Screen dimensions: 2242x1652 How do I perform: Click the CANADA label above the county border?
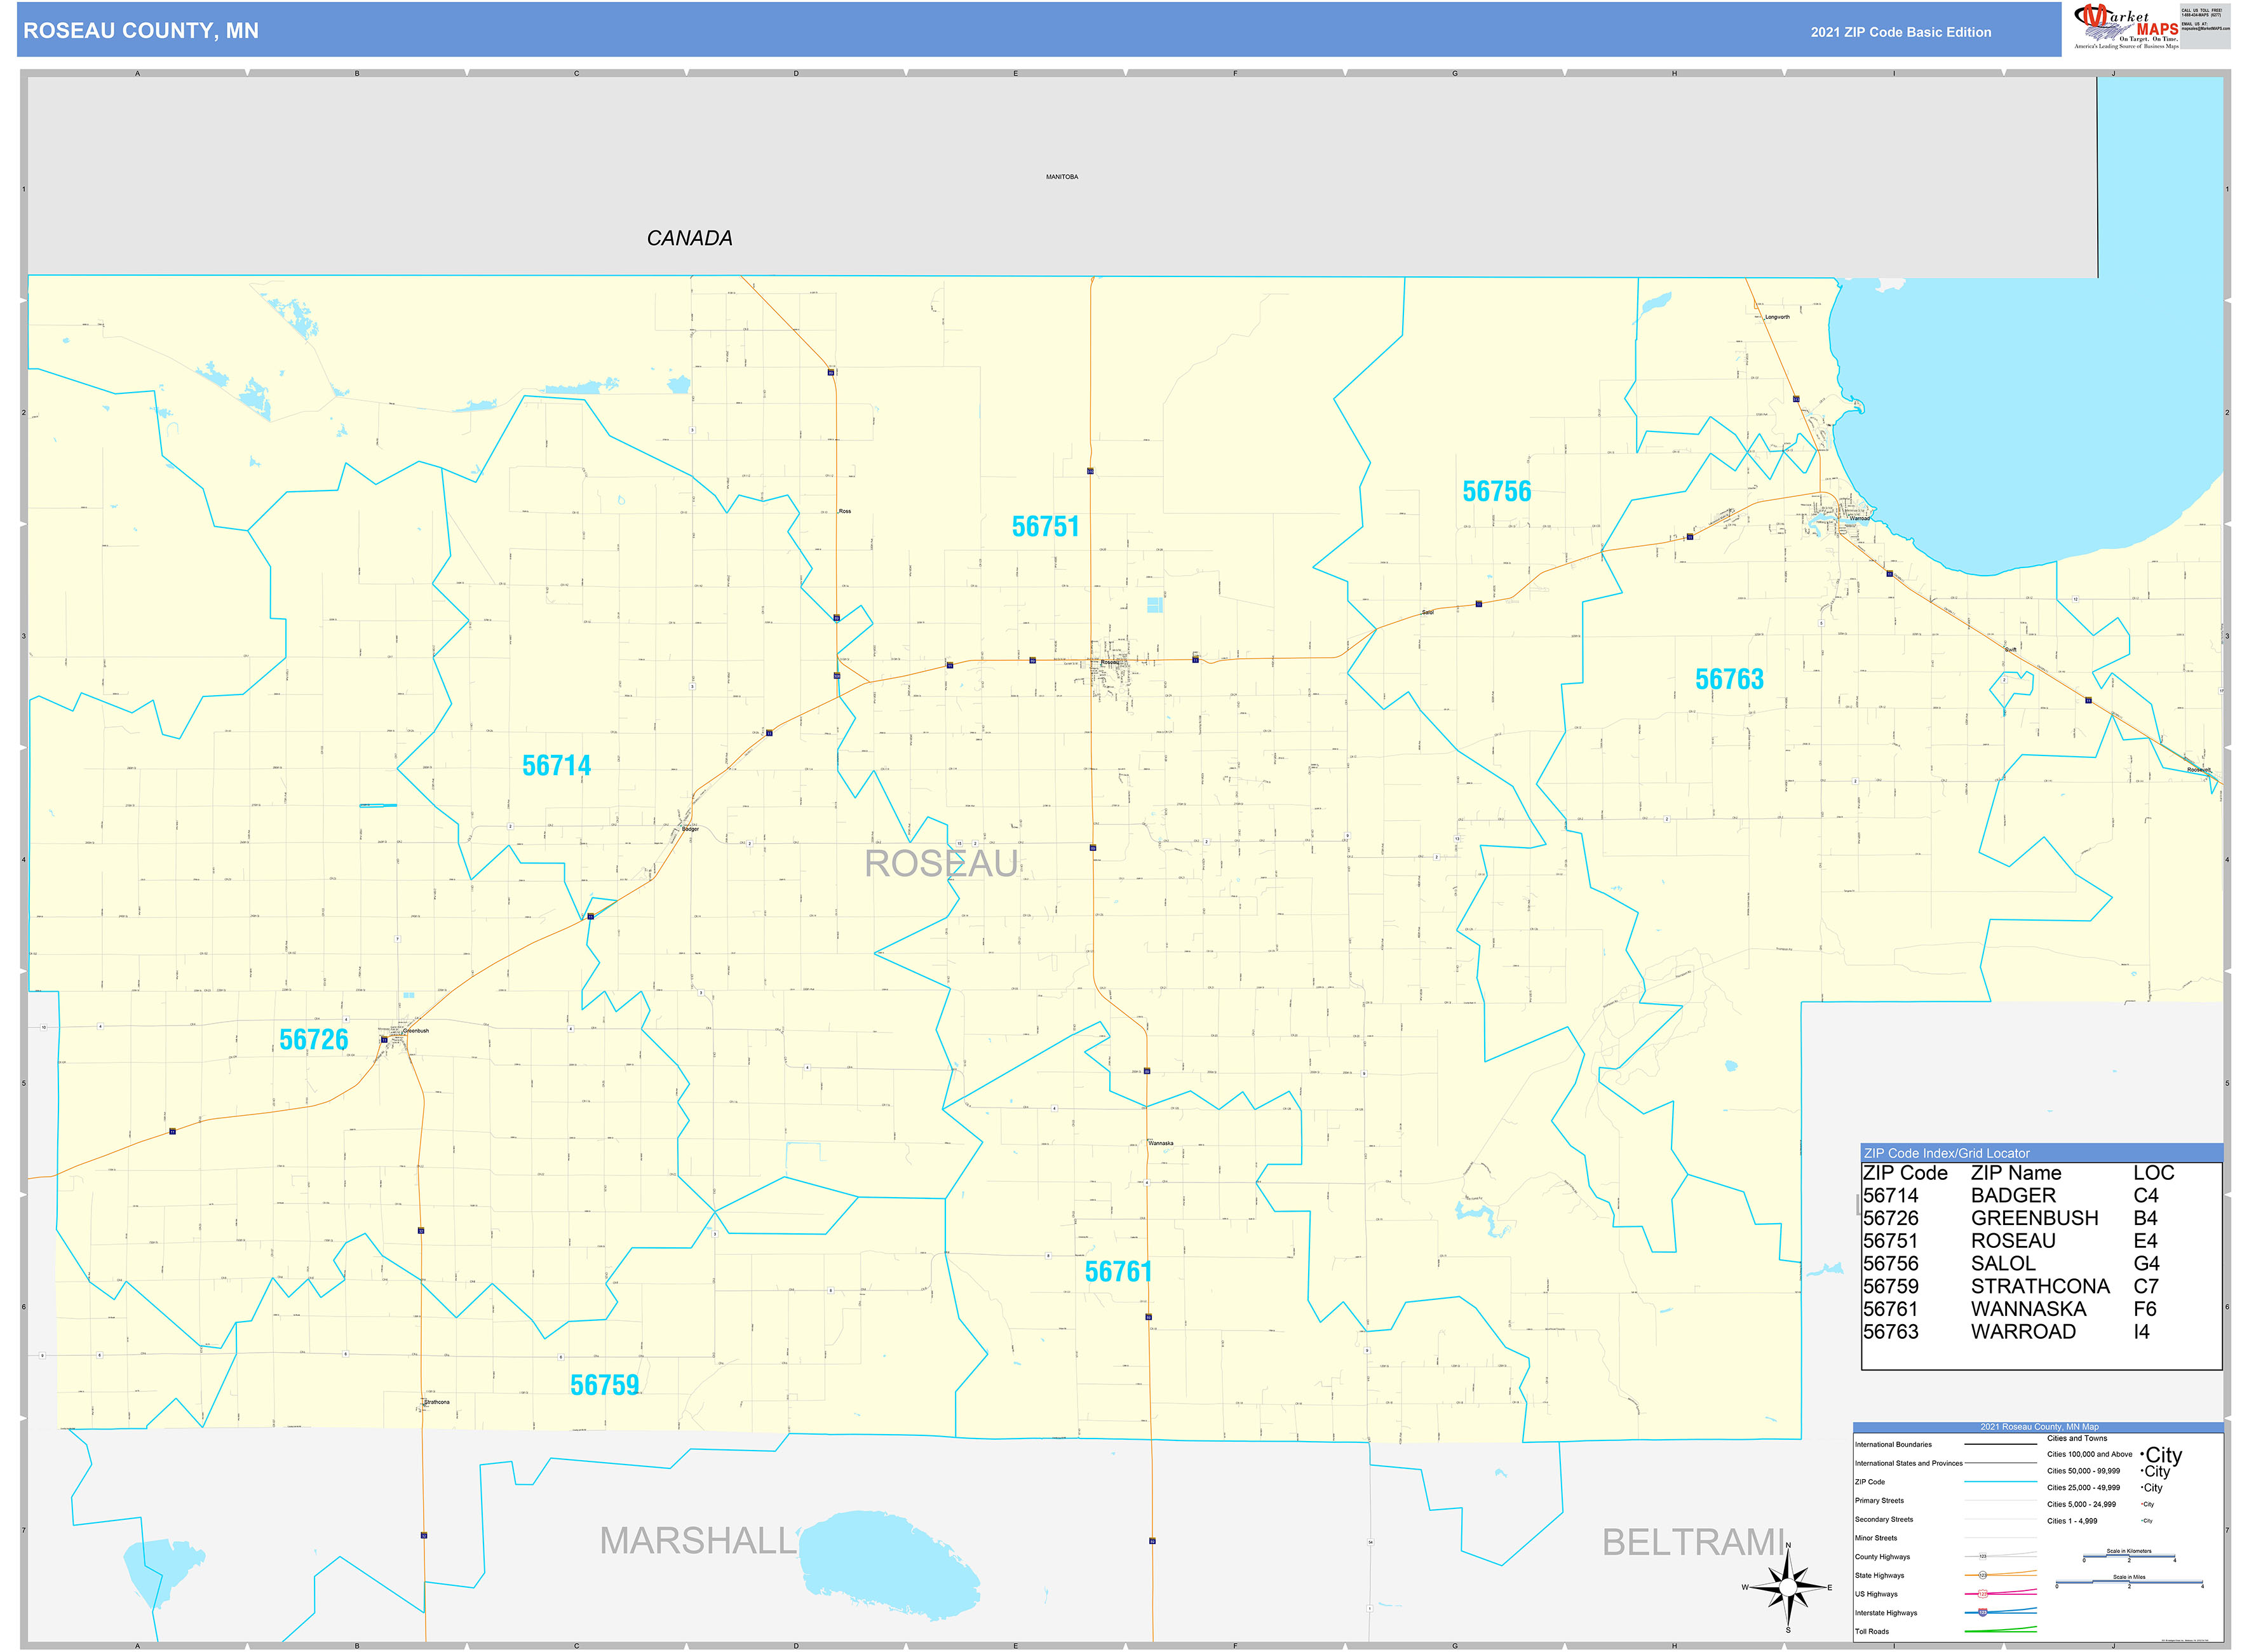pyautogui.click(x=690, y=238)
